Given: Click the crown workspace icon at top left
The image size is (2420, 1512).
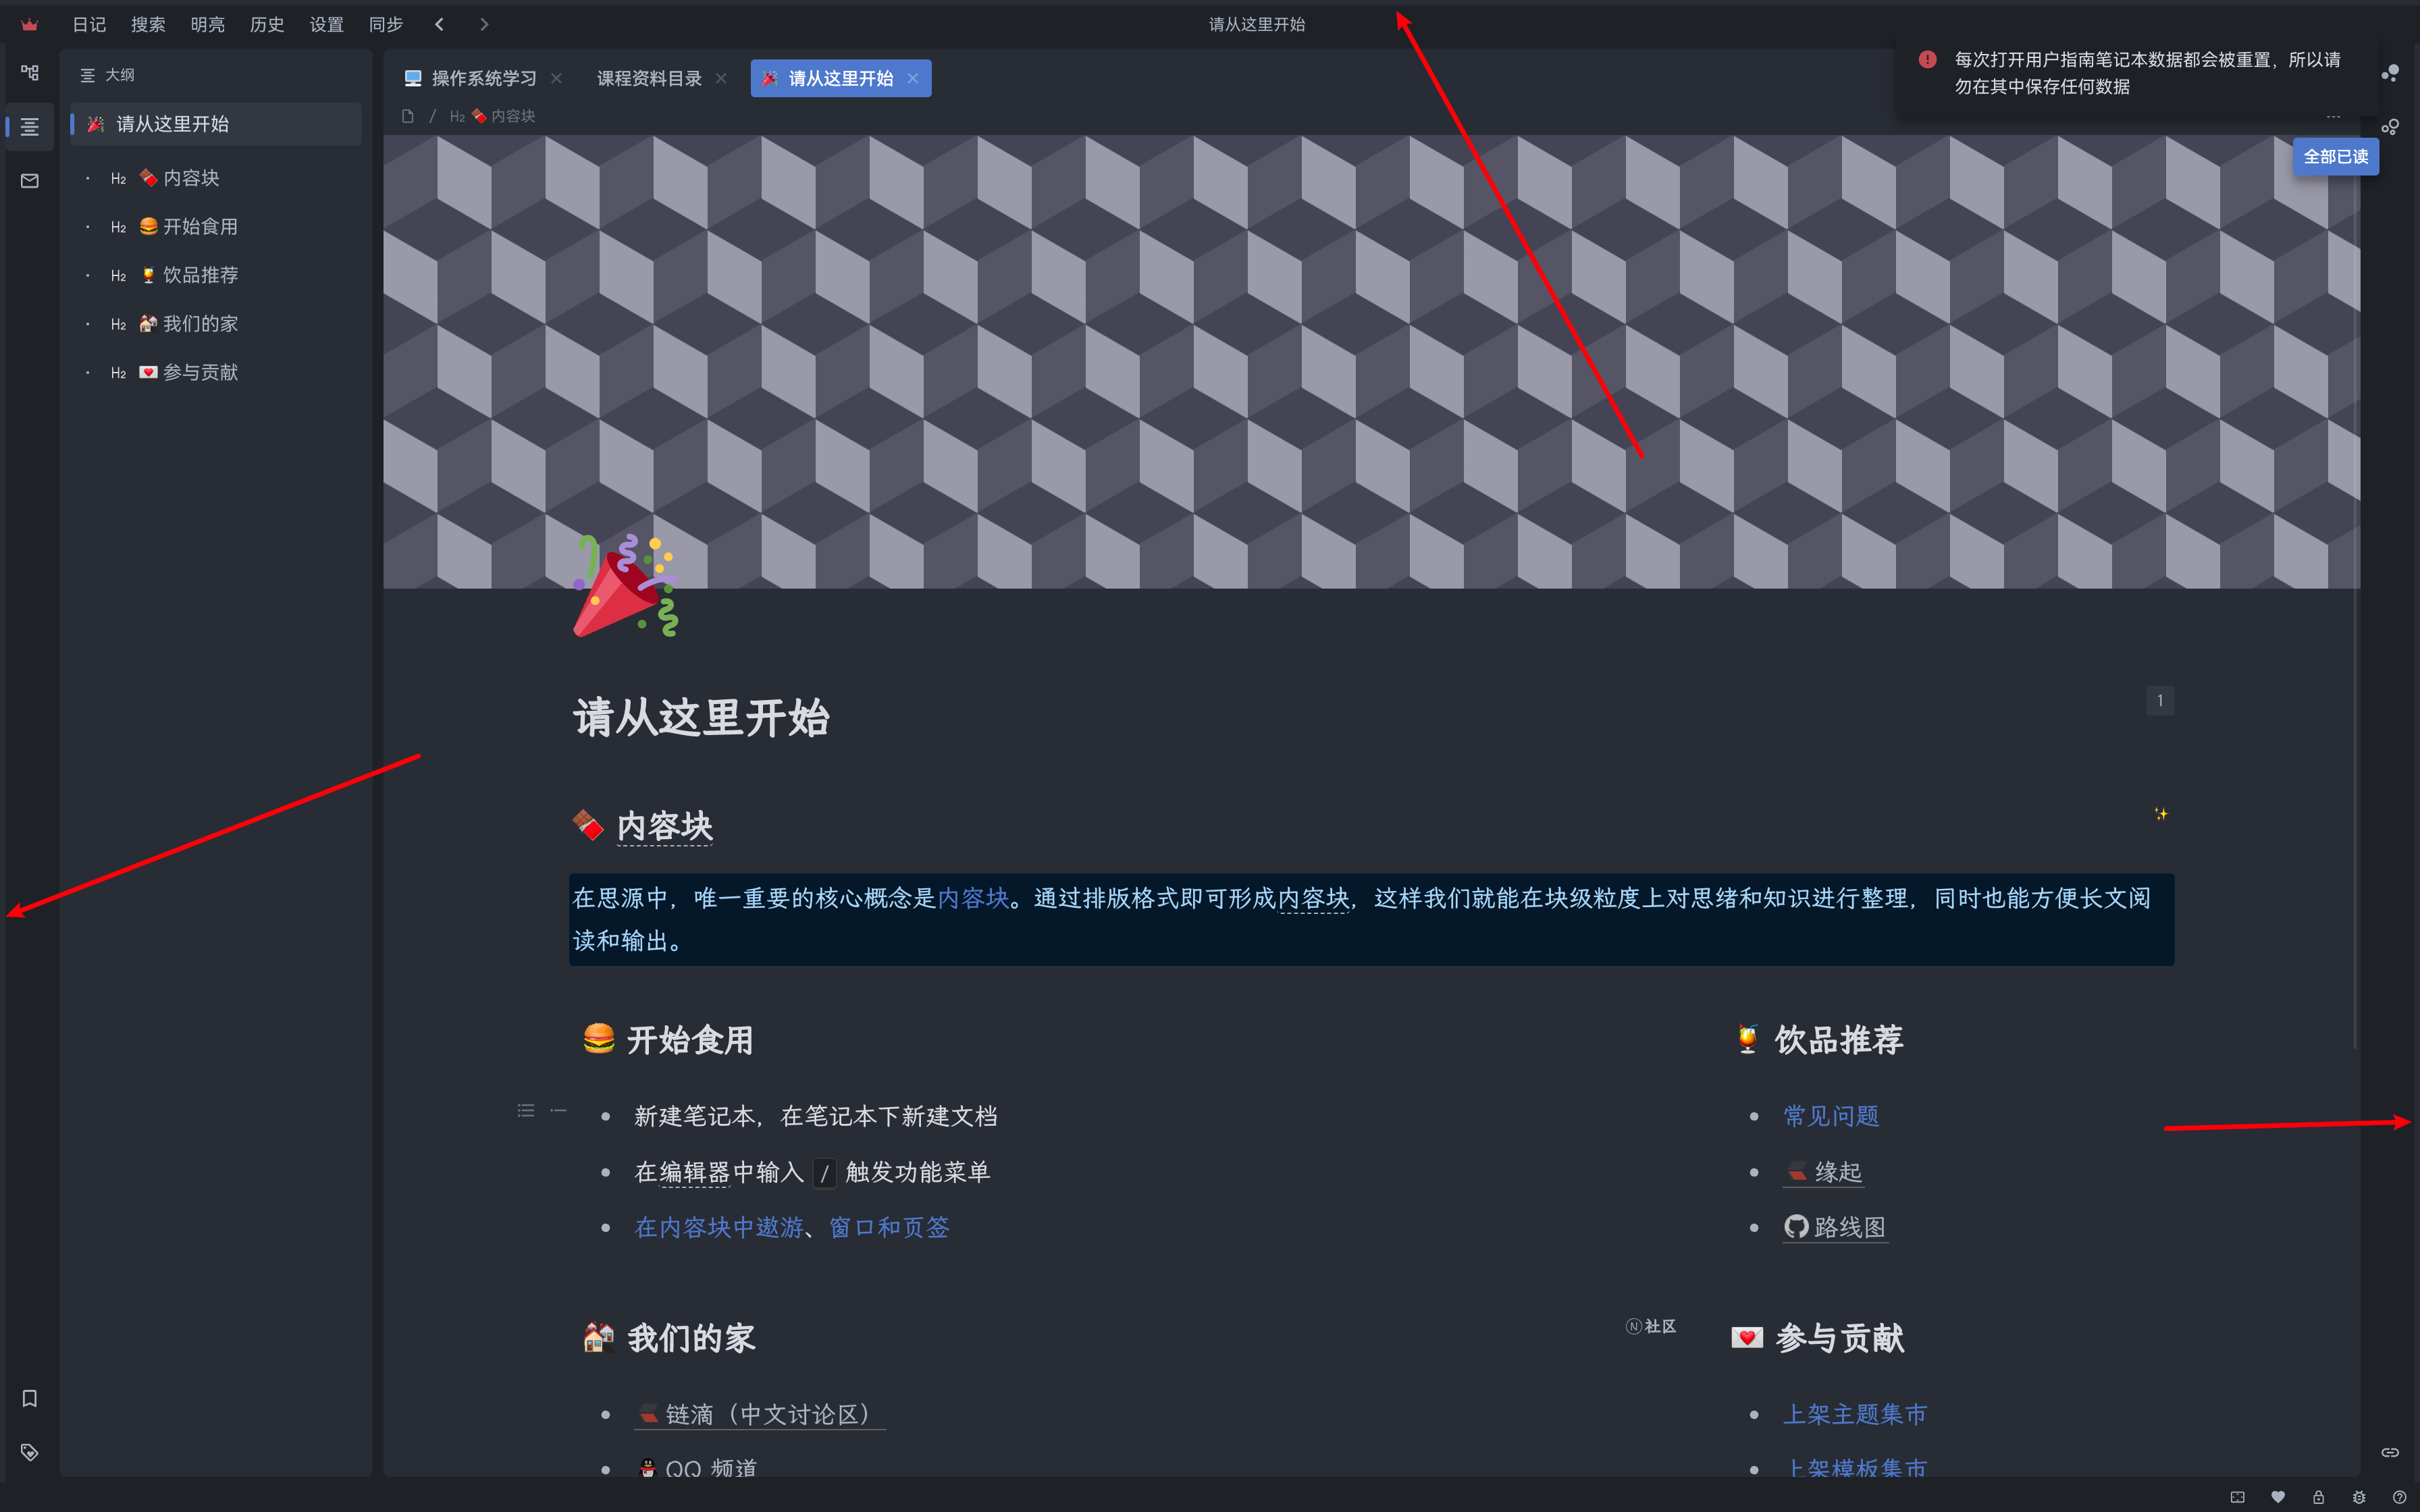Looking at the screenshot, I should tap(29, 24).
